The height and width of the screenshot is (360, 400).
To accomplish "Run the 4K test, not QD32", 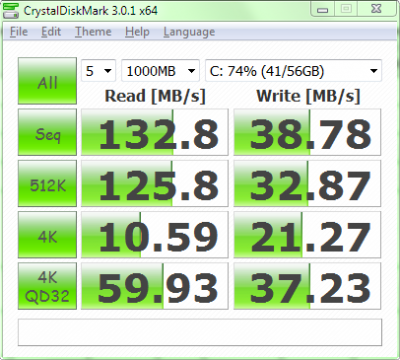I will pos(47,235).
